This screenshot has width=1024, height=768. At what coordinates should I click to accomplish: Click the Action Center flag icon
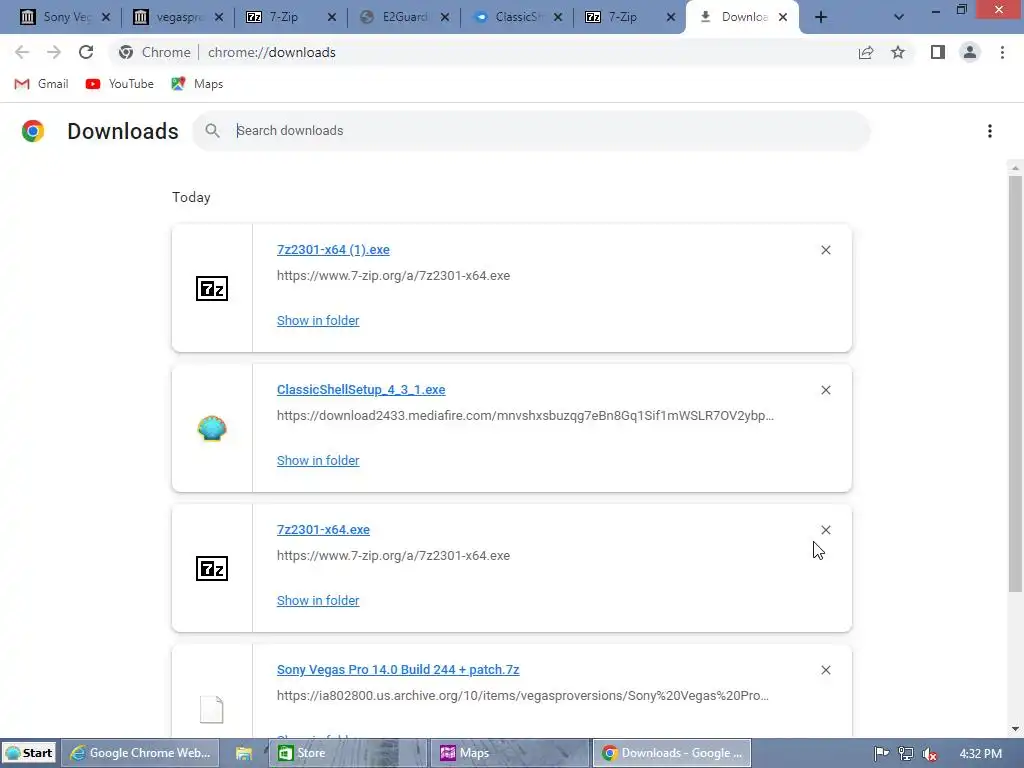point(881,754)
